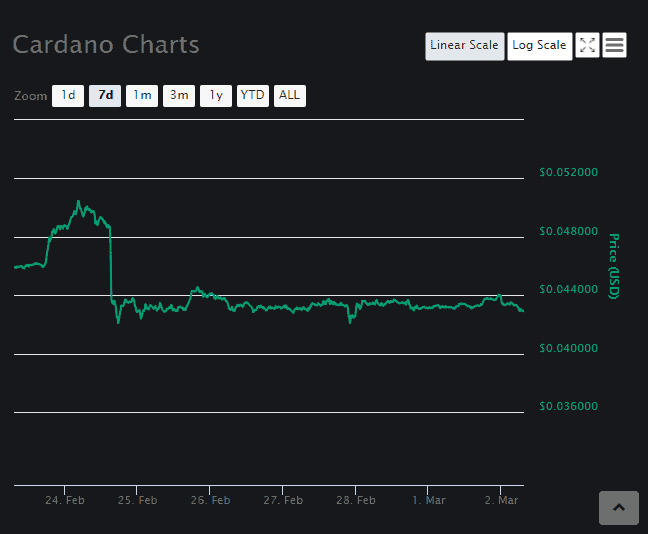The width and height of the screenshot is (648, 534).
Task: Set zoom range to 1y
Action: coord(216,96)
